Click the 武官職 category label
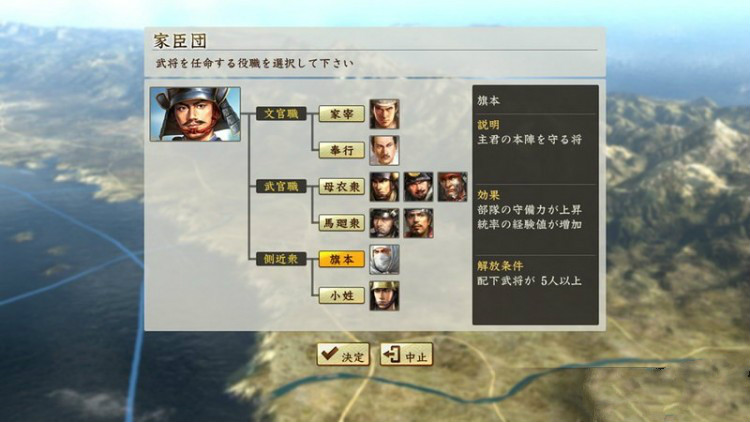 click(x=281, y=187)
